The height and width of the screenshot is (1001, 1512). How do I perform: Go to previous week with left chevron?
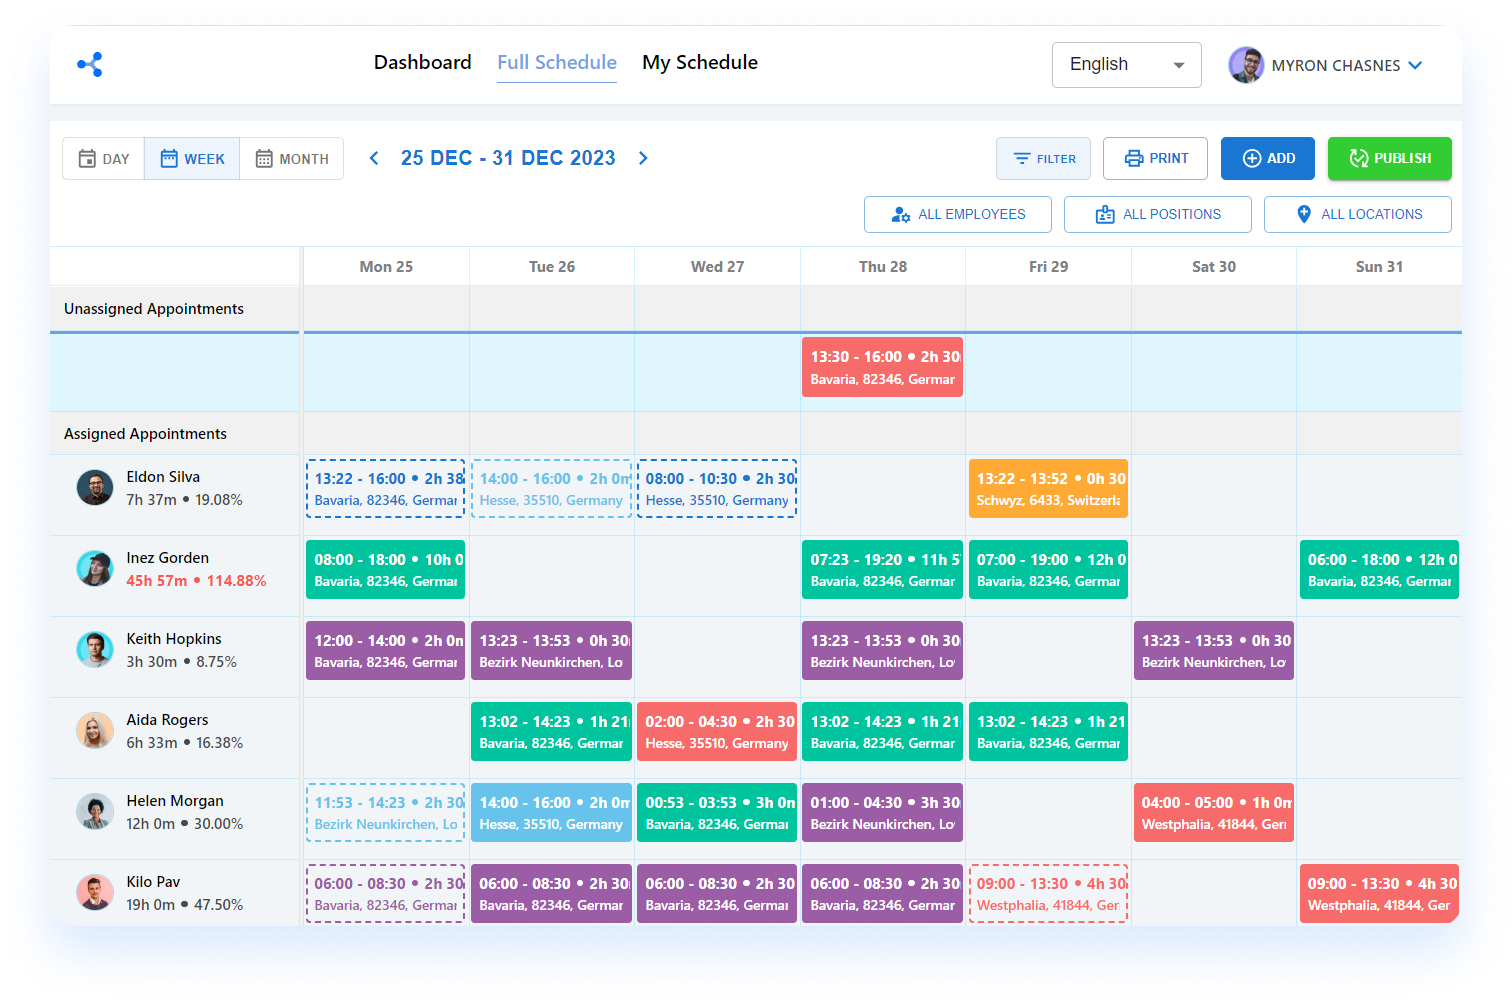pos(374,158)
